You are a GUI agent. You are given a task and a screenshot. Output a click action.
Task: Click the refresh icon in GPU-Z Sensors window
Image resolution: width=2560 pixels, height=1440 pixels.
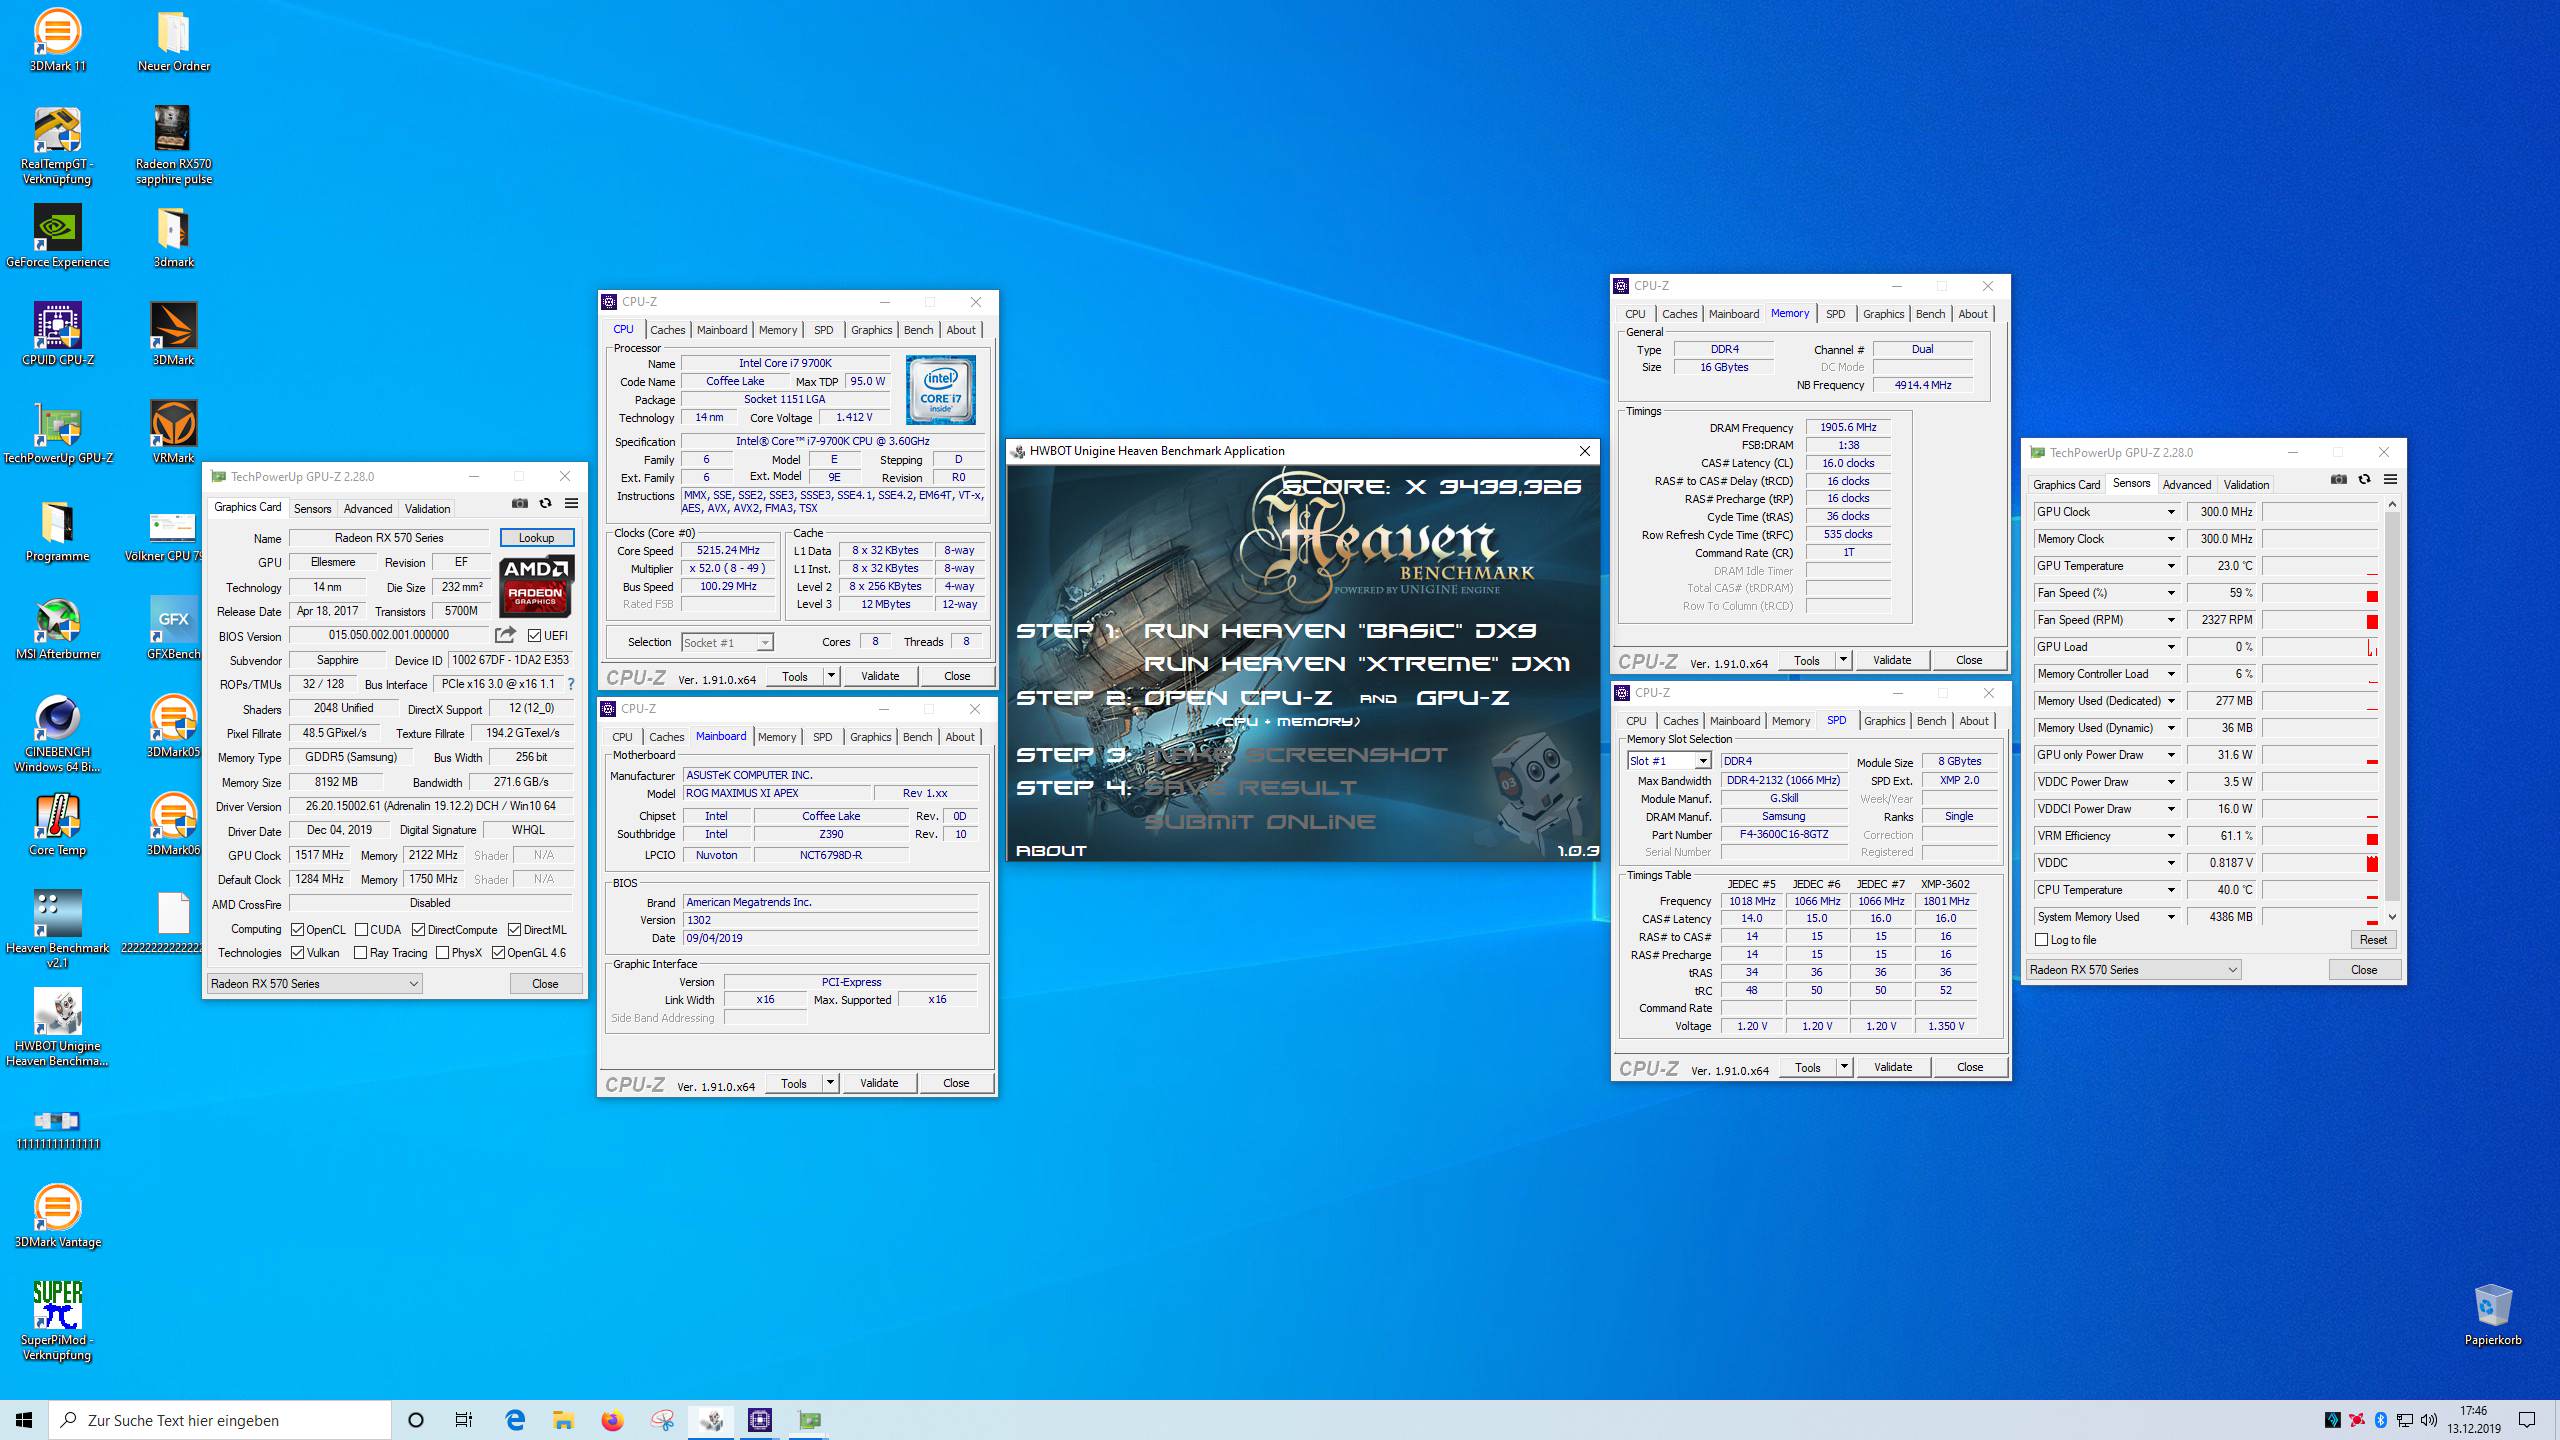coord(2365,480)
